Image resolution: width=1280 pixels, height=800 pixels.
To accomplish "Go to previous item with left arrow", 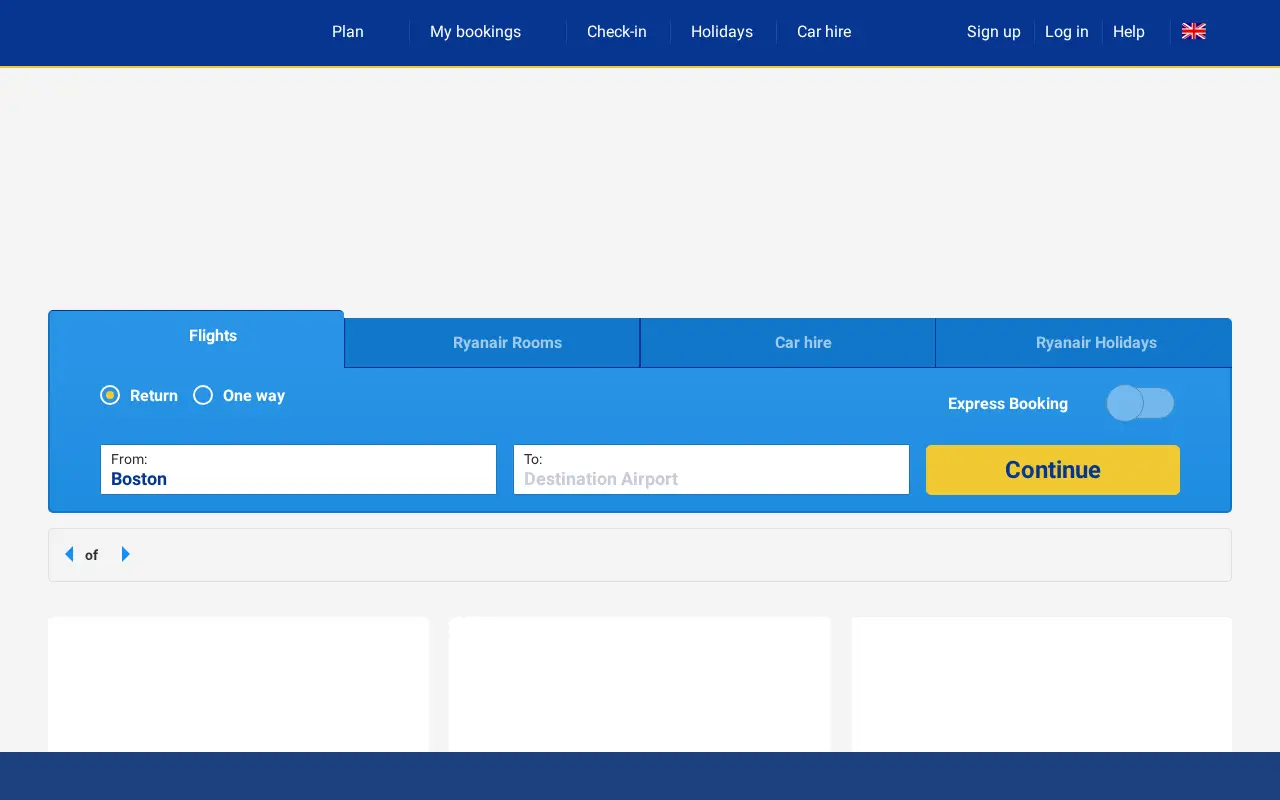I will coord(69,554).
